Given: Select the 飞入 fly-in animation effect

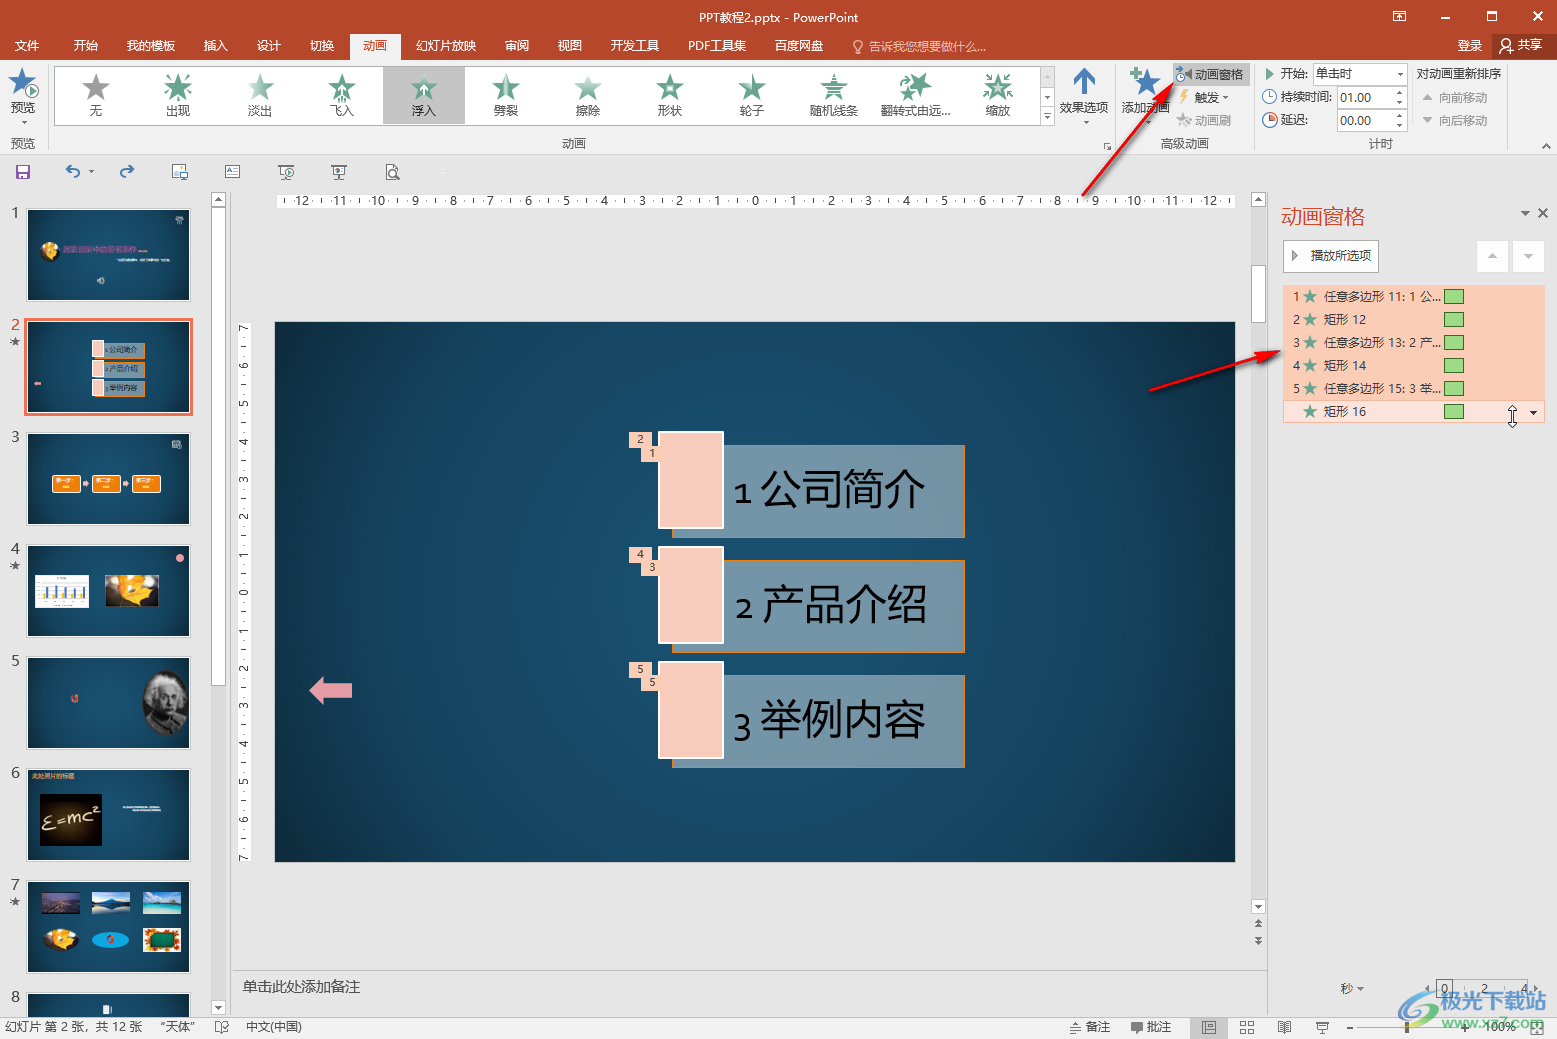Looking at the screenshot, I should click(342, 95).
